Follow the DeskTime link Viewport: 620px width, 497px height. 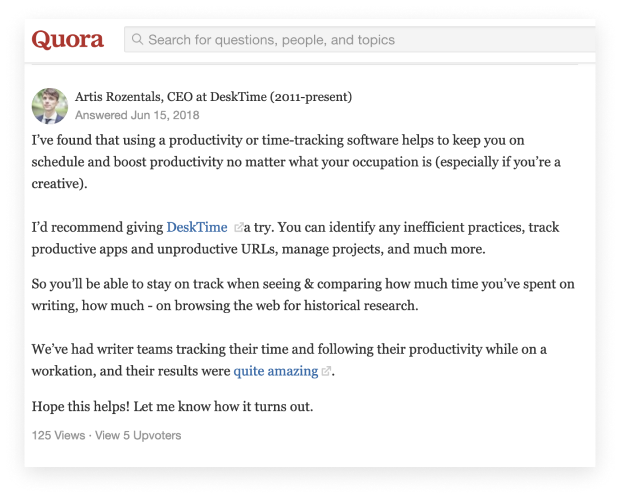point(197,227)
